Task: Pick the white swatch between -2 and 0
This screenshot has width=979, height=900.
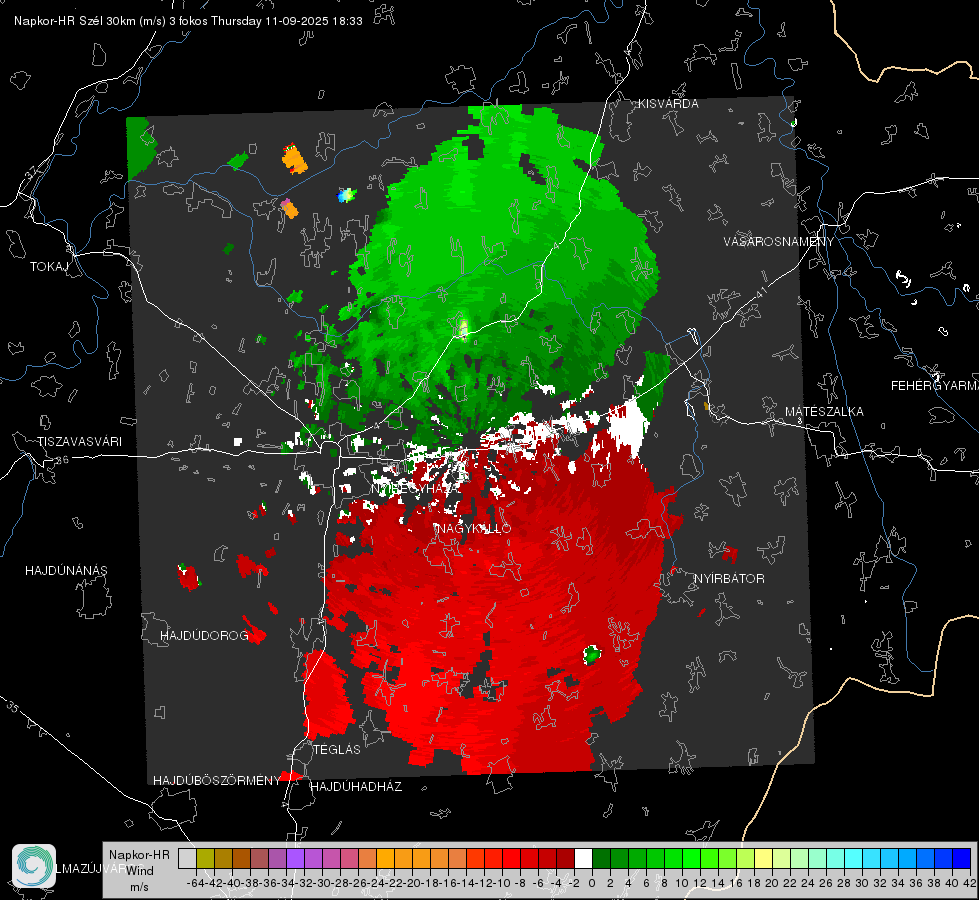Action: click(x=583, y=858)
